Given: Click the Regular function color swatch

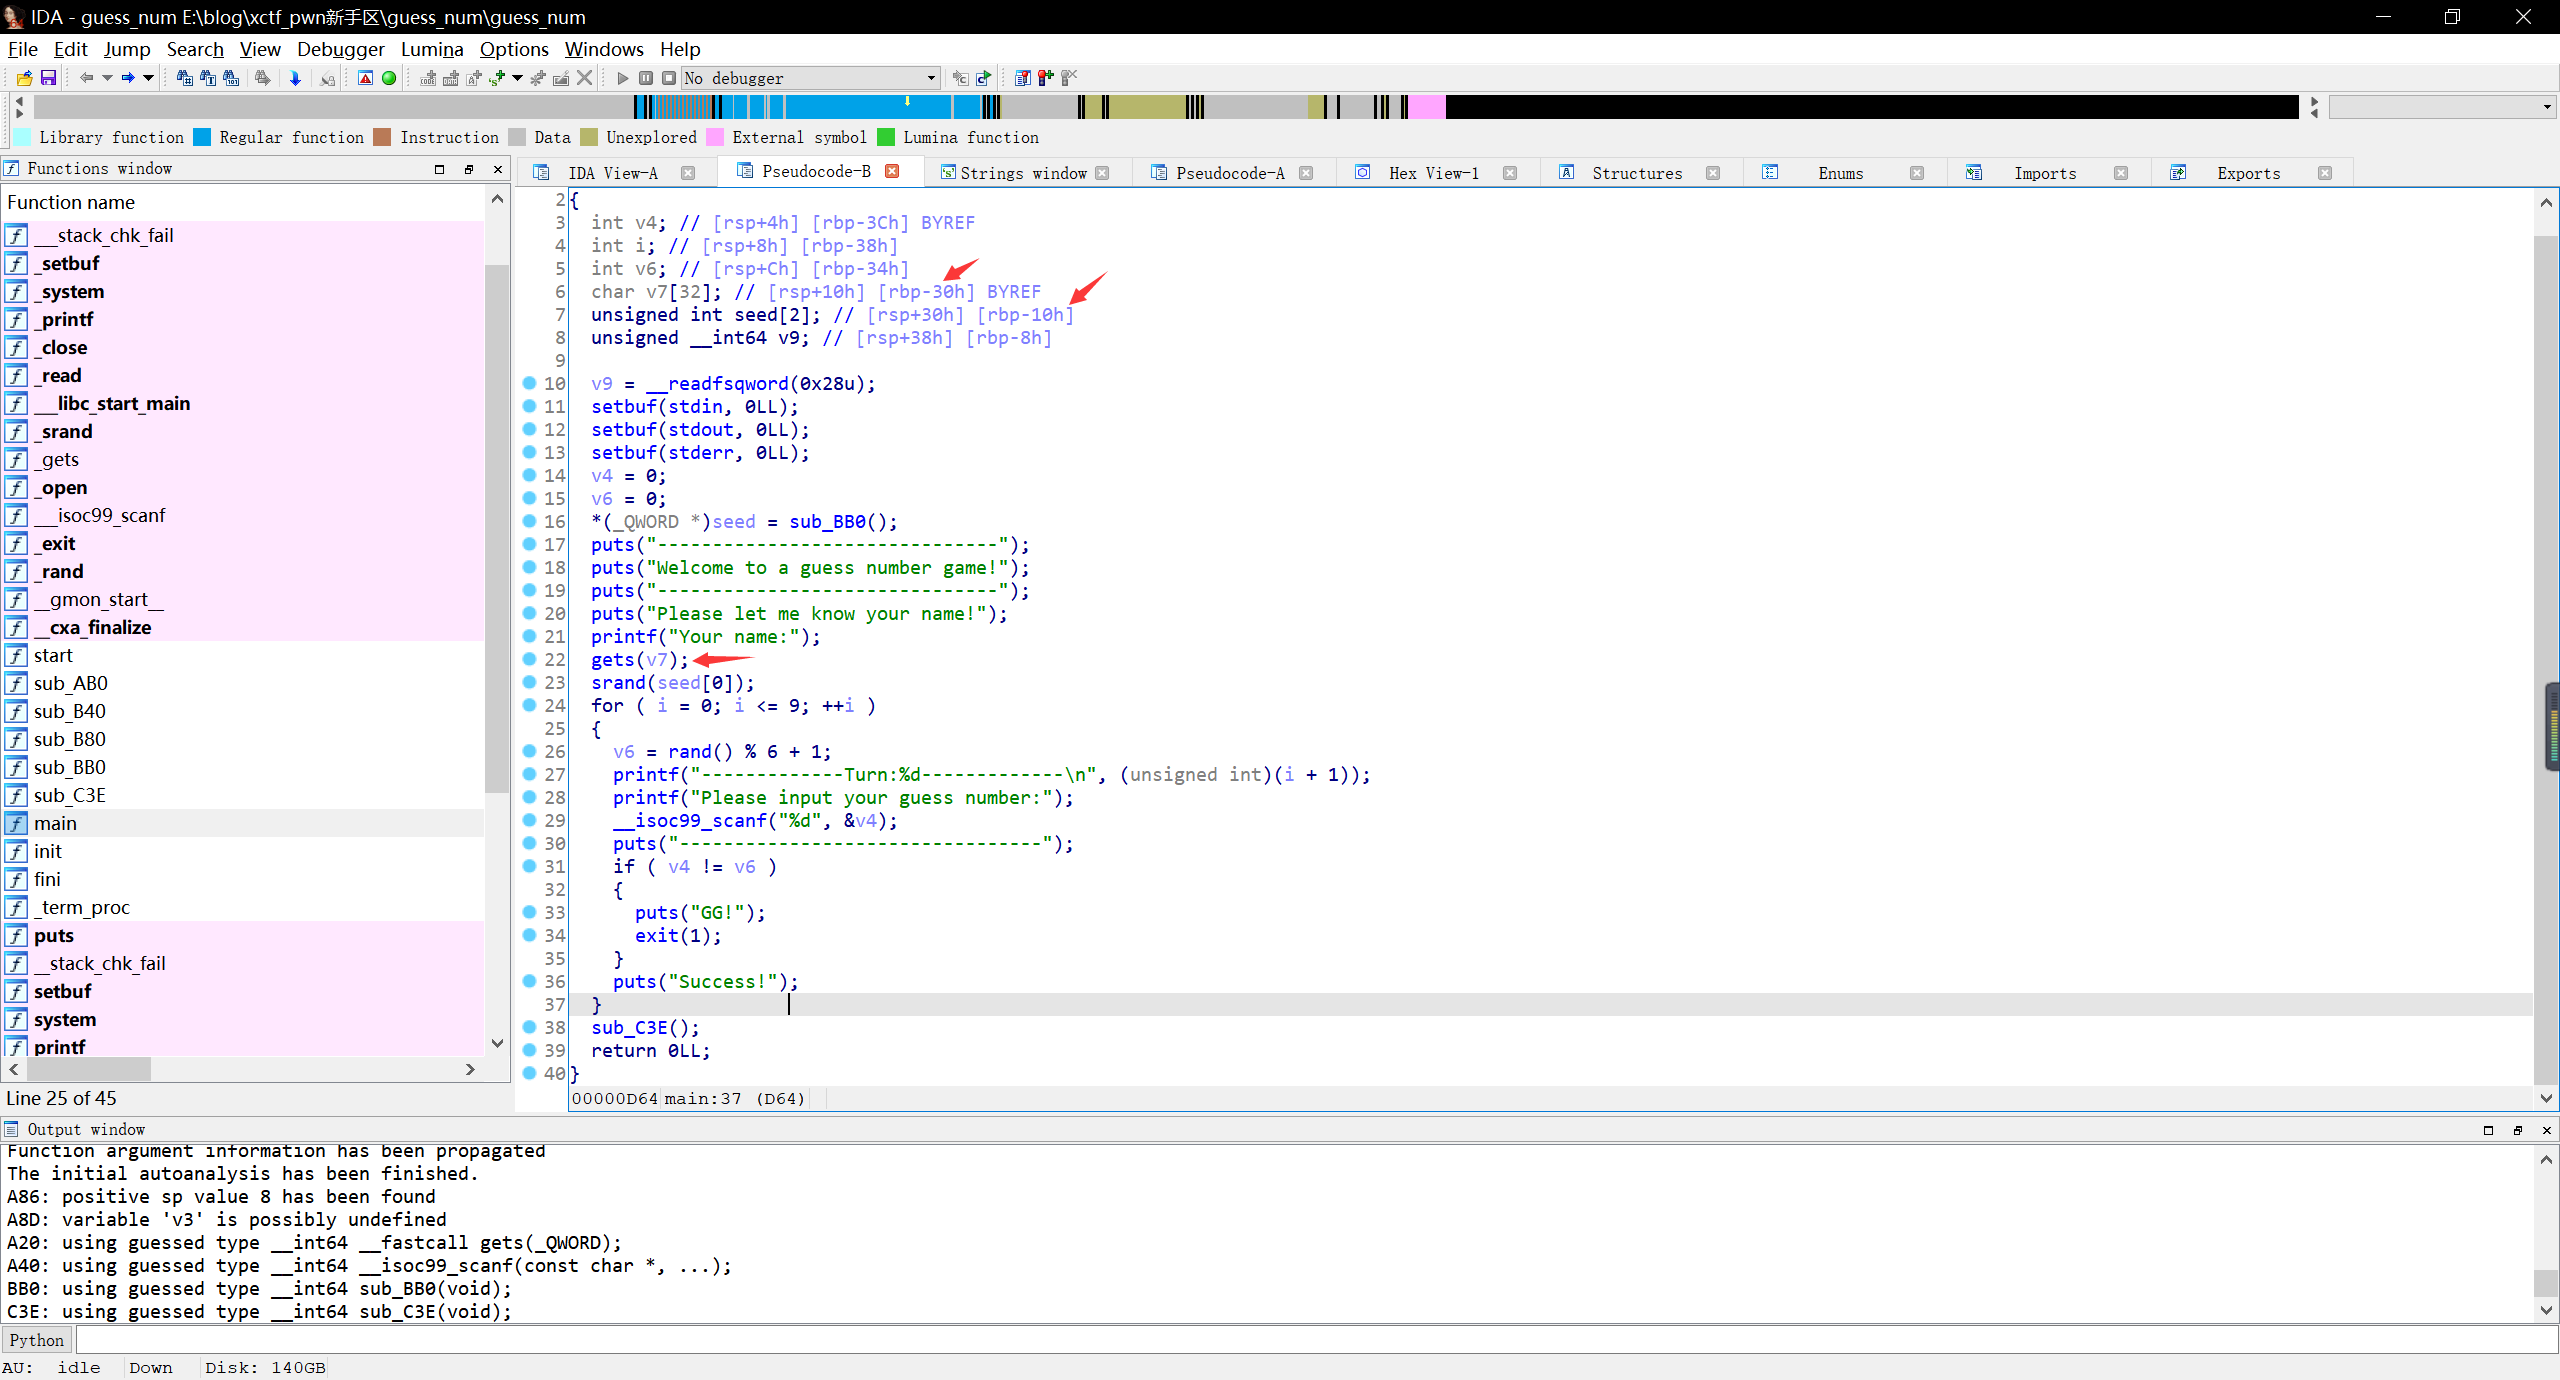Looking at the screenshot, I should [203, 137].
